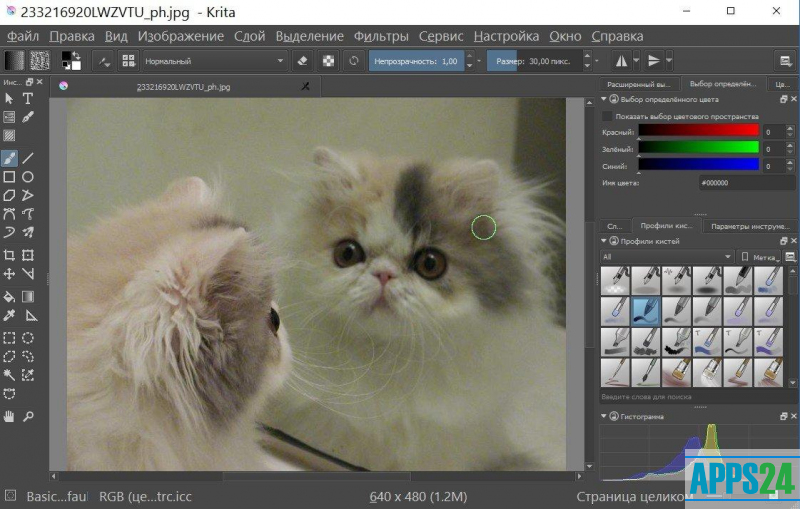The image size is (800, 509).
Task: Select the polyline tool
Action: [28, 195]
